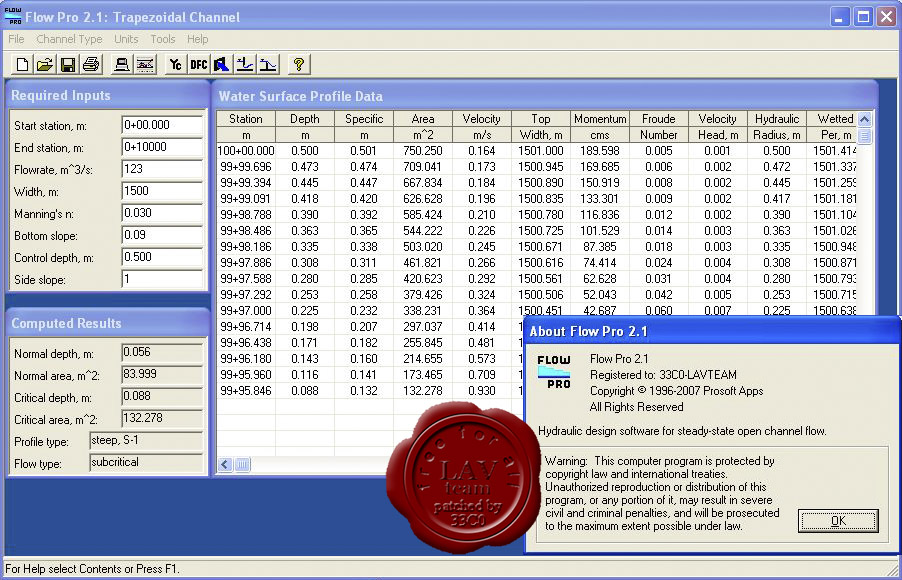Click the DFC toolbar icon
The width and height of the screenshot is (902, 580).
click(198, 64)
